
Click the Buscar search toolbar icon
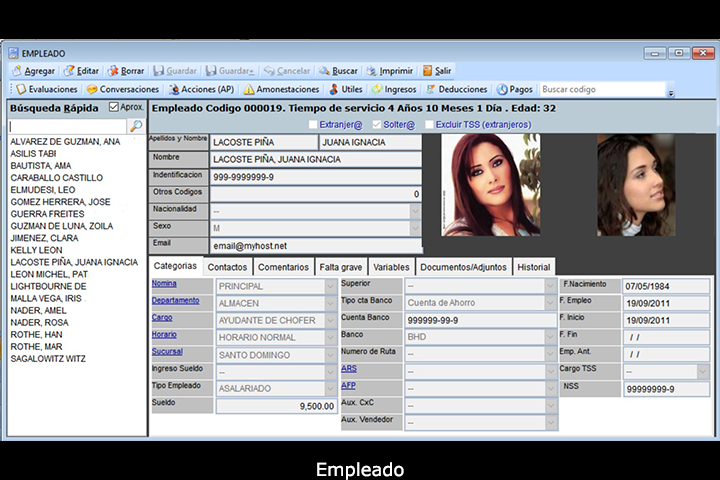pos(325,71)
